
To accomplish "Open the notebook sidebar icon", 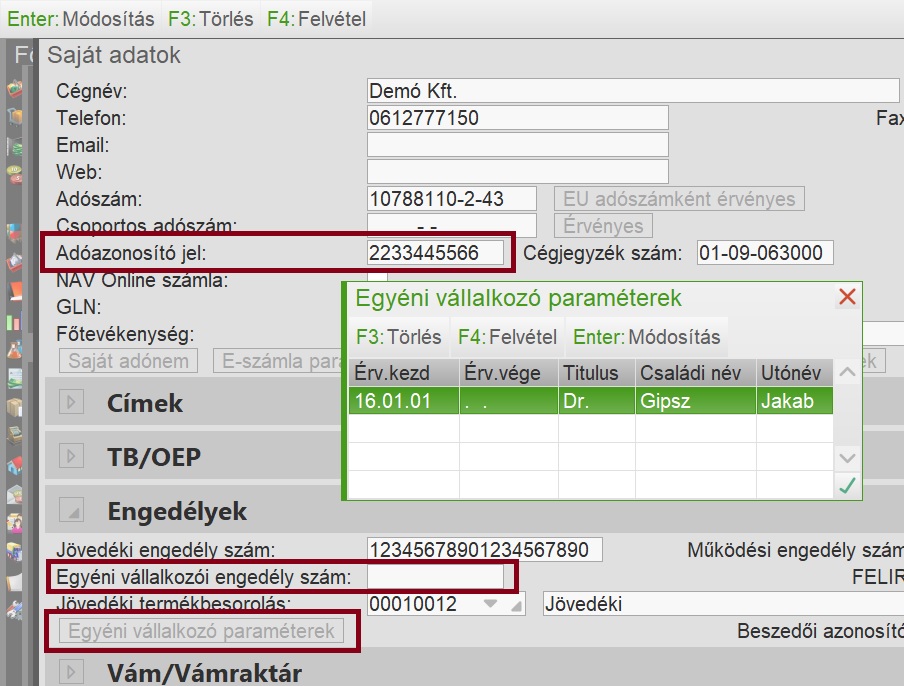I will (14, 581).
